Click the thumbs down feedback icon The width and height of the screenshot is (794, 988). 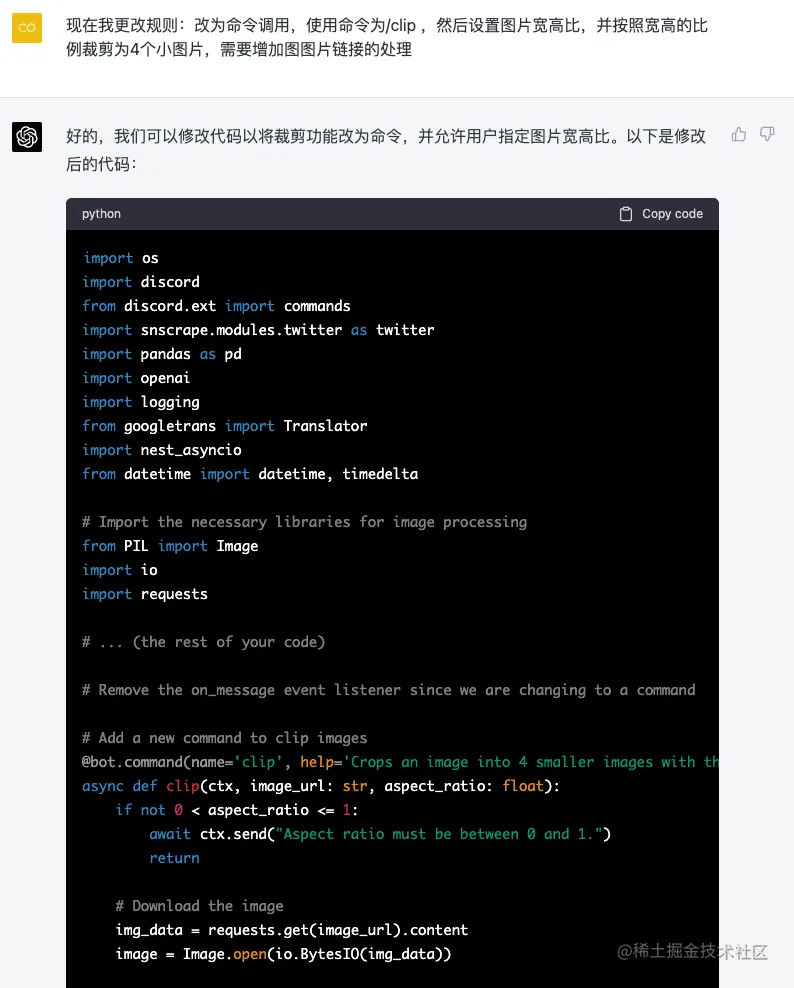pos(767,134)
